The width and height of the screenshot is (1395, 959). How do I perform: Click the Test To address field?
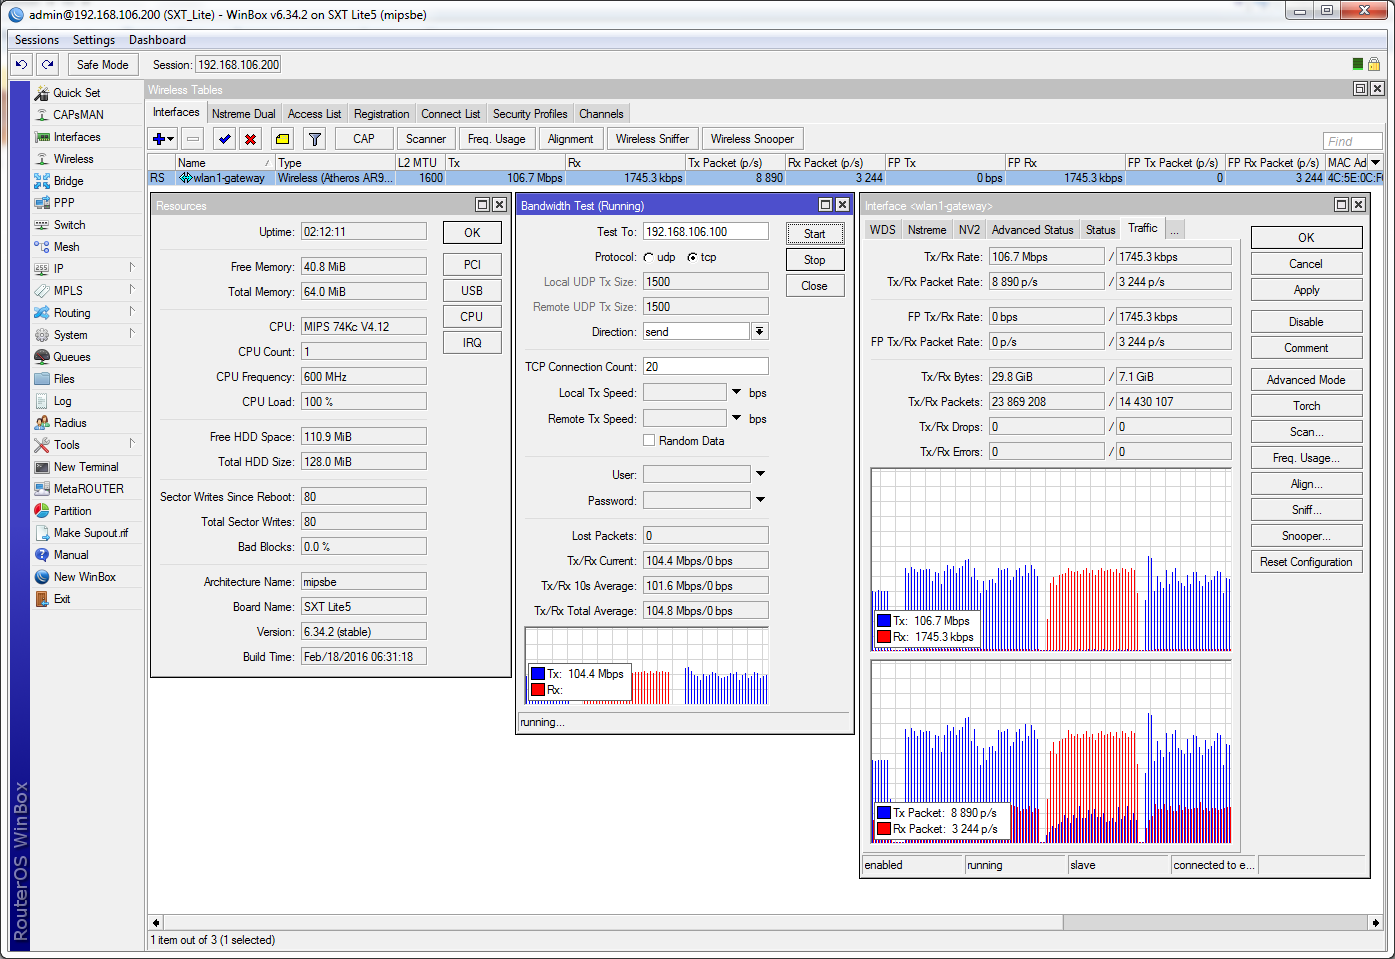point(705,232)
